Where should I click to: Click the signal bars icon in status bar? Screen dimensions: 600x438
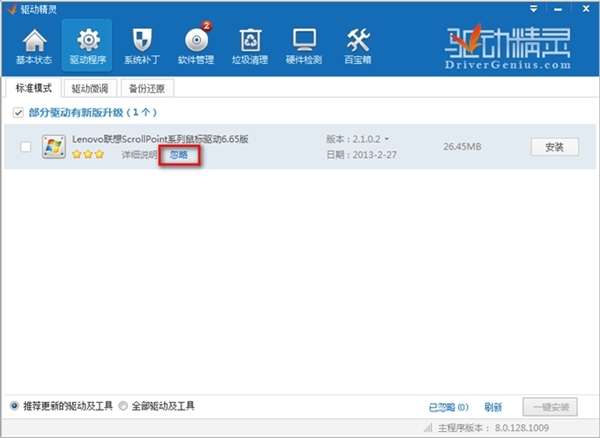(x=428, y=427)
